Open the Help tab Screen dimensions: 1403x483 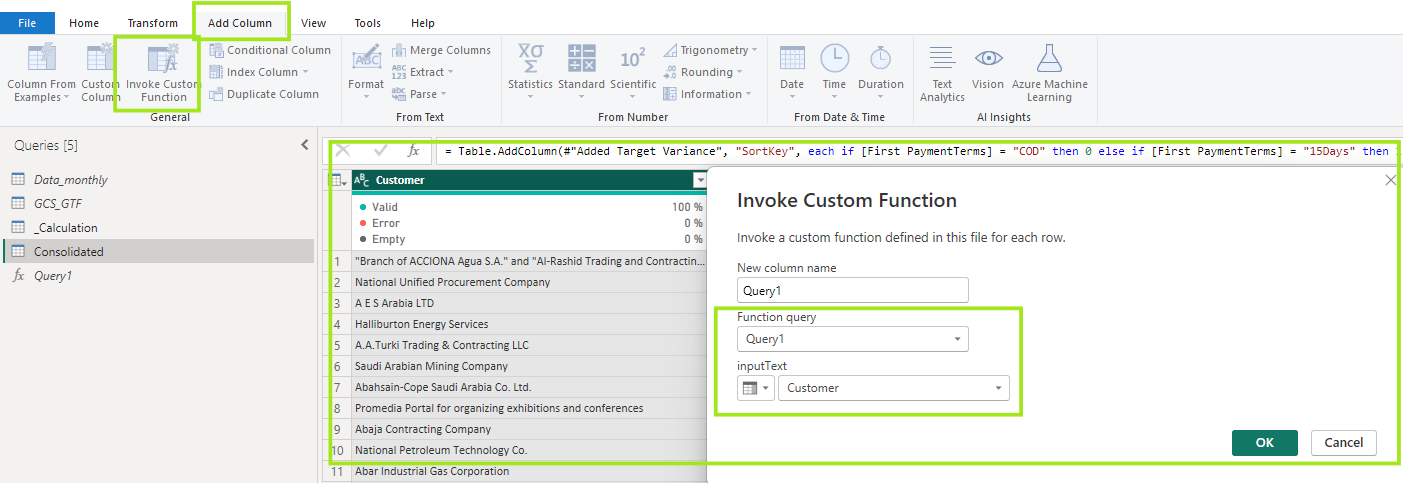tap(423, 23)
